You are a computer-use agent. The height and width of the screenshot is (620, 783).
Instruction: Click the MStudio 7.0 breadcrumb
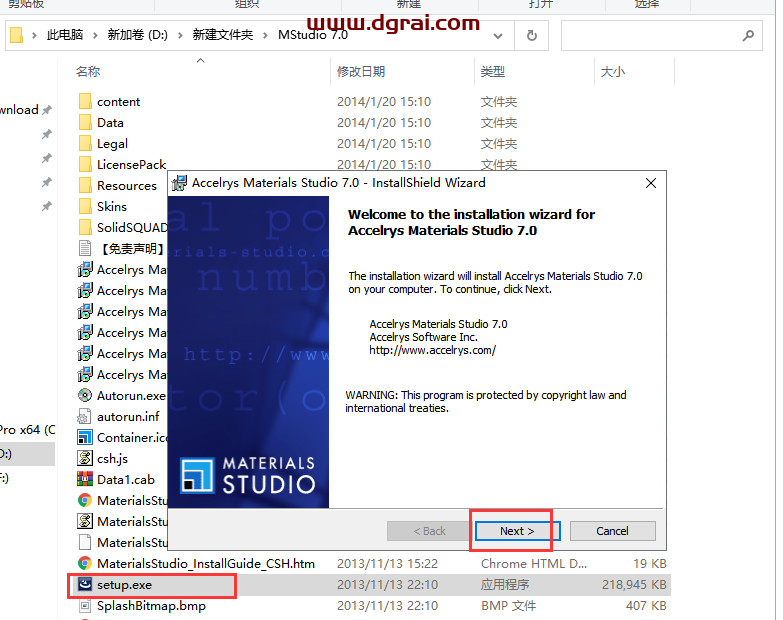pyautogui.click(x=313, y=35)
